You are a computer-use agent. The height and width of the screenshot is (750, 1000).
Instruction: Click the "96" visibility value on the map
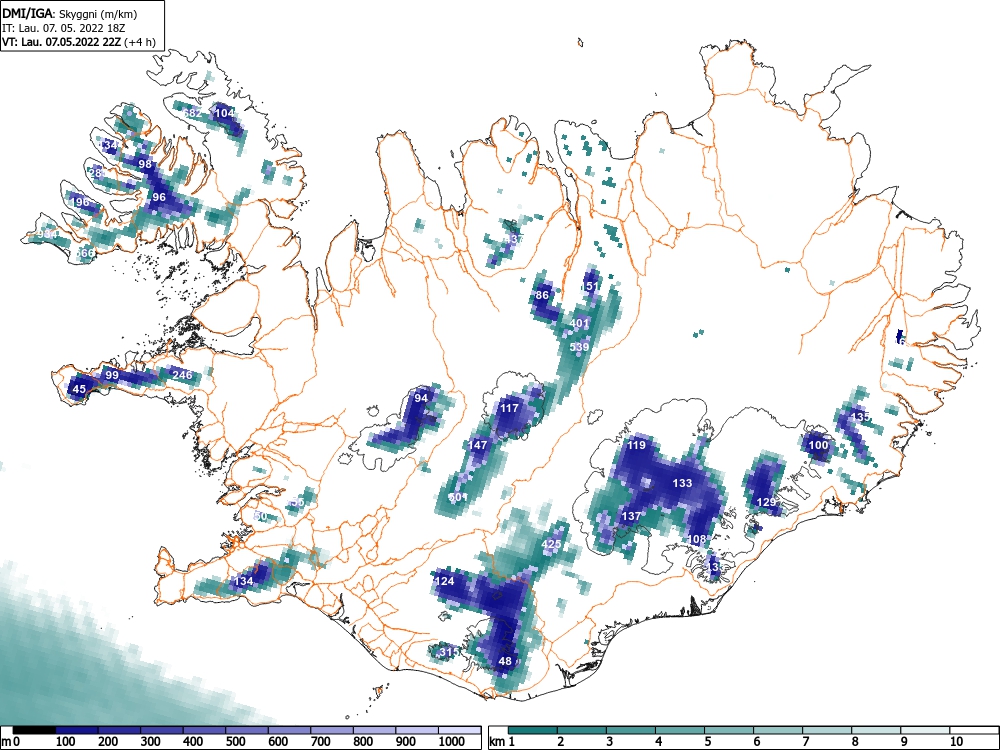tap(159, 197)
